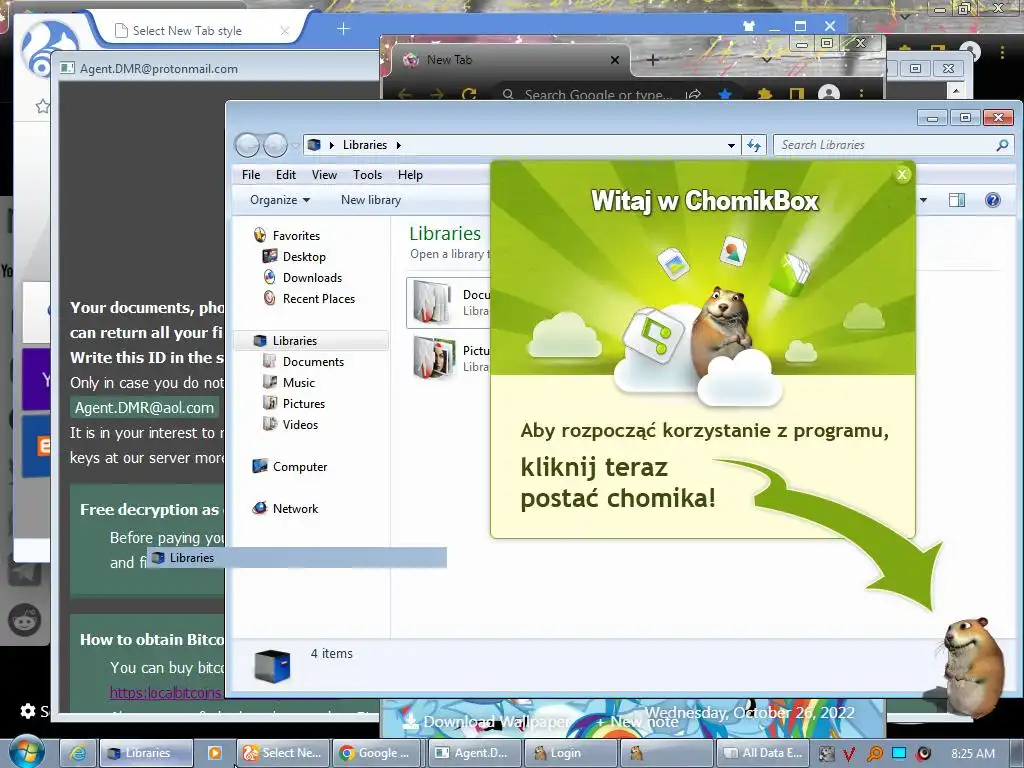
Task: Select Videos in the navigation tree
Action: coord(300,424)
